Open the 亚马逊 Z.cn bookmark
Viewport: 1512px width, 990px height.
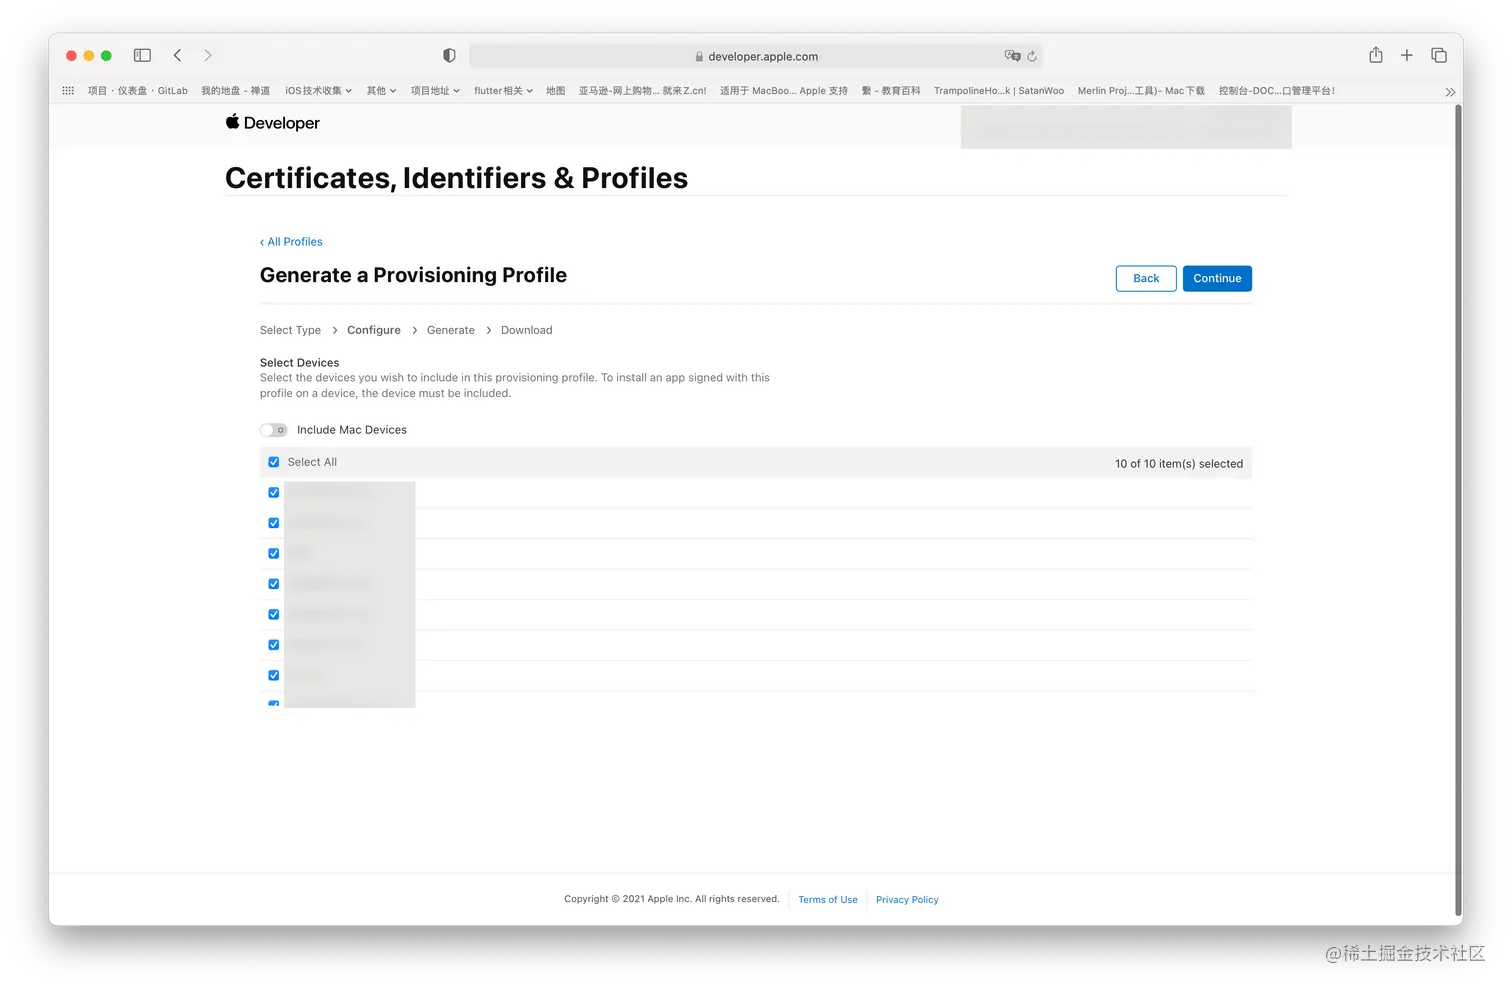(x=642, y=91)
